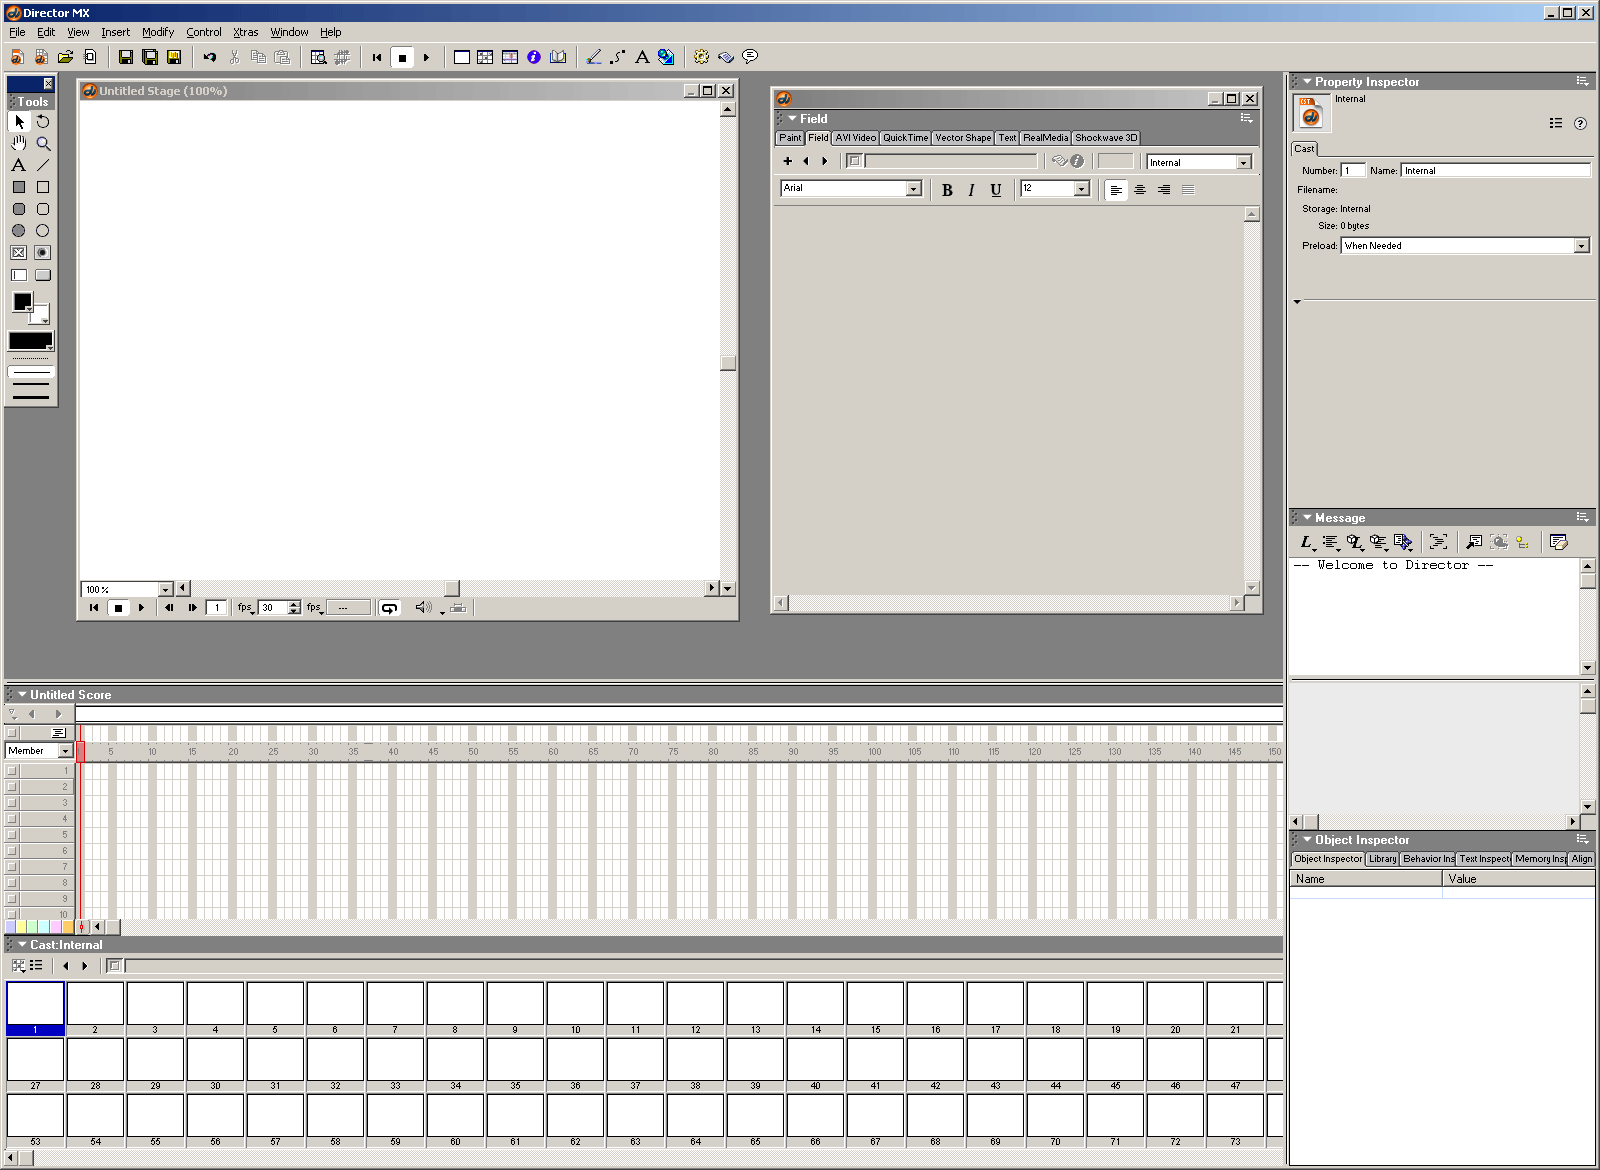Toggle channel 1 visibility in Score
Image resolution: width=1600 pixels, height=1170 pixels.
(12, 771)
